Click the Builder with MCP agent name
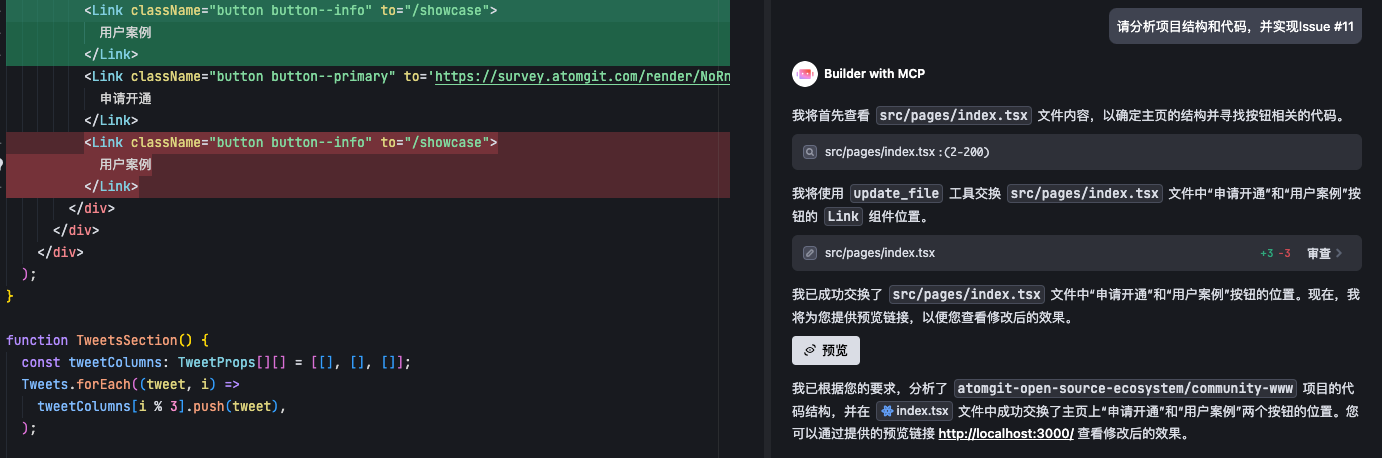Image resolution: width=1382 pixels, height=458 pixels. pos(874,74)
